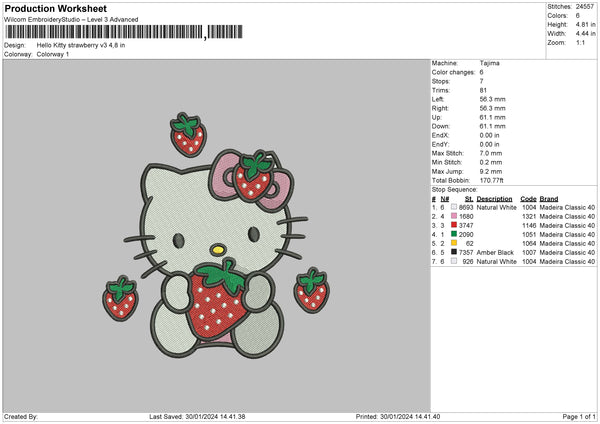The image size is (600, 424).
Task: Click the Colors value 6 in the top summary
Action: (577, 16)
